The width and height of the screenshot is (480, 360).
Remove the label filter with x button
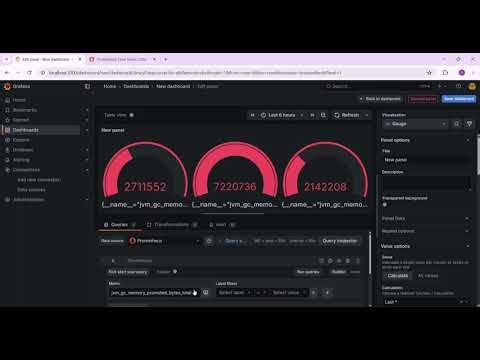[x=313, y=293]
